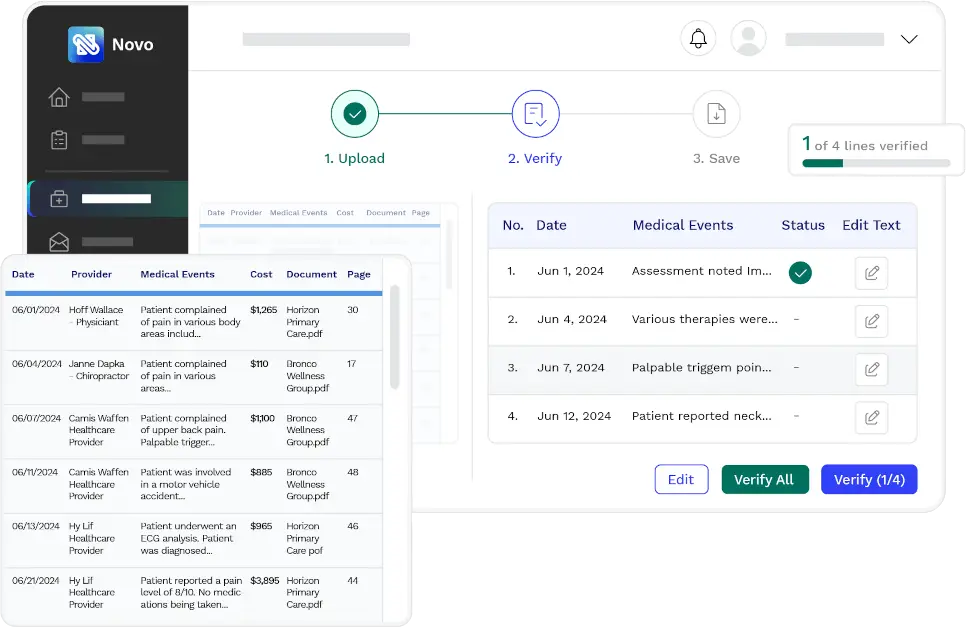
Task: Click the 06/21/2024 date cell
Action: pos(36,581)
